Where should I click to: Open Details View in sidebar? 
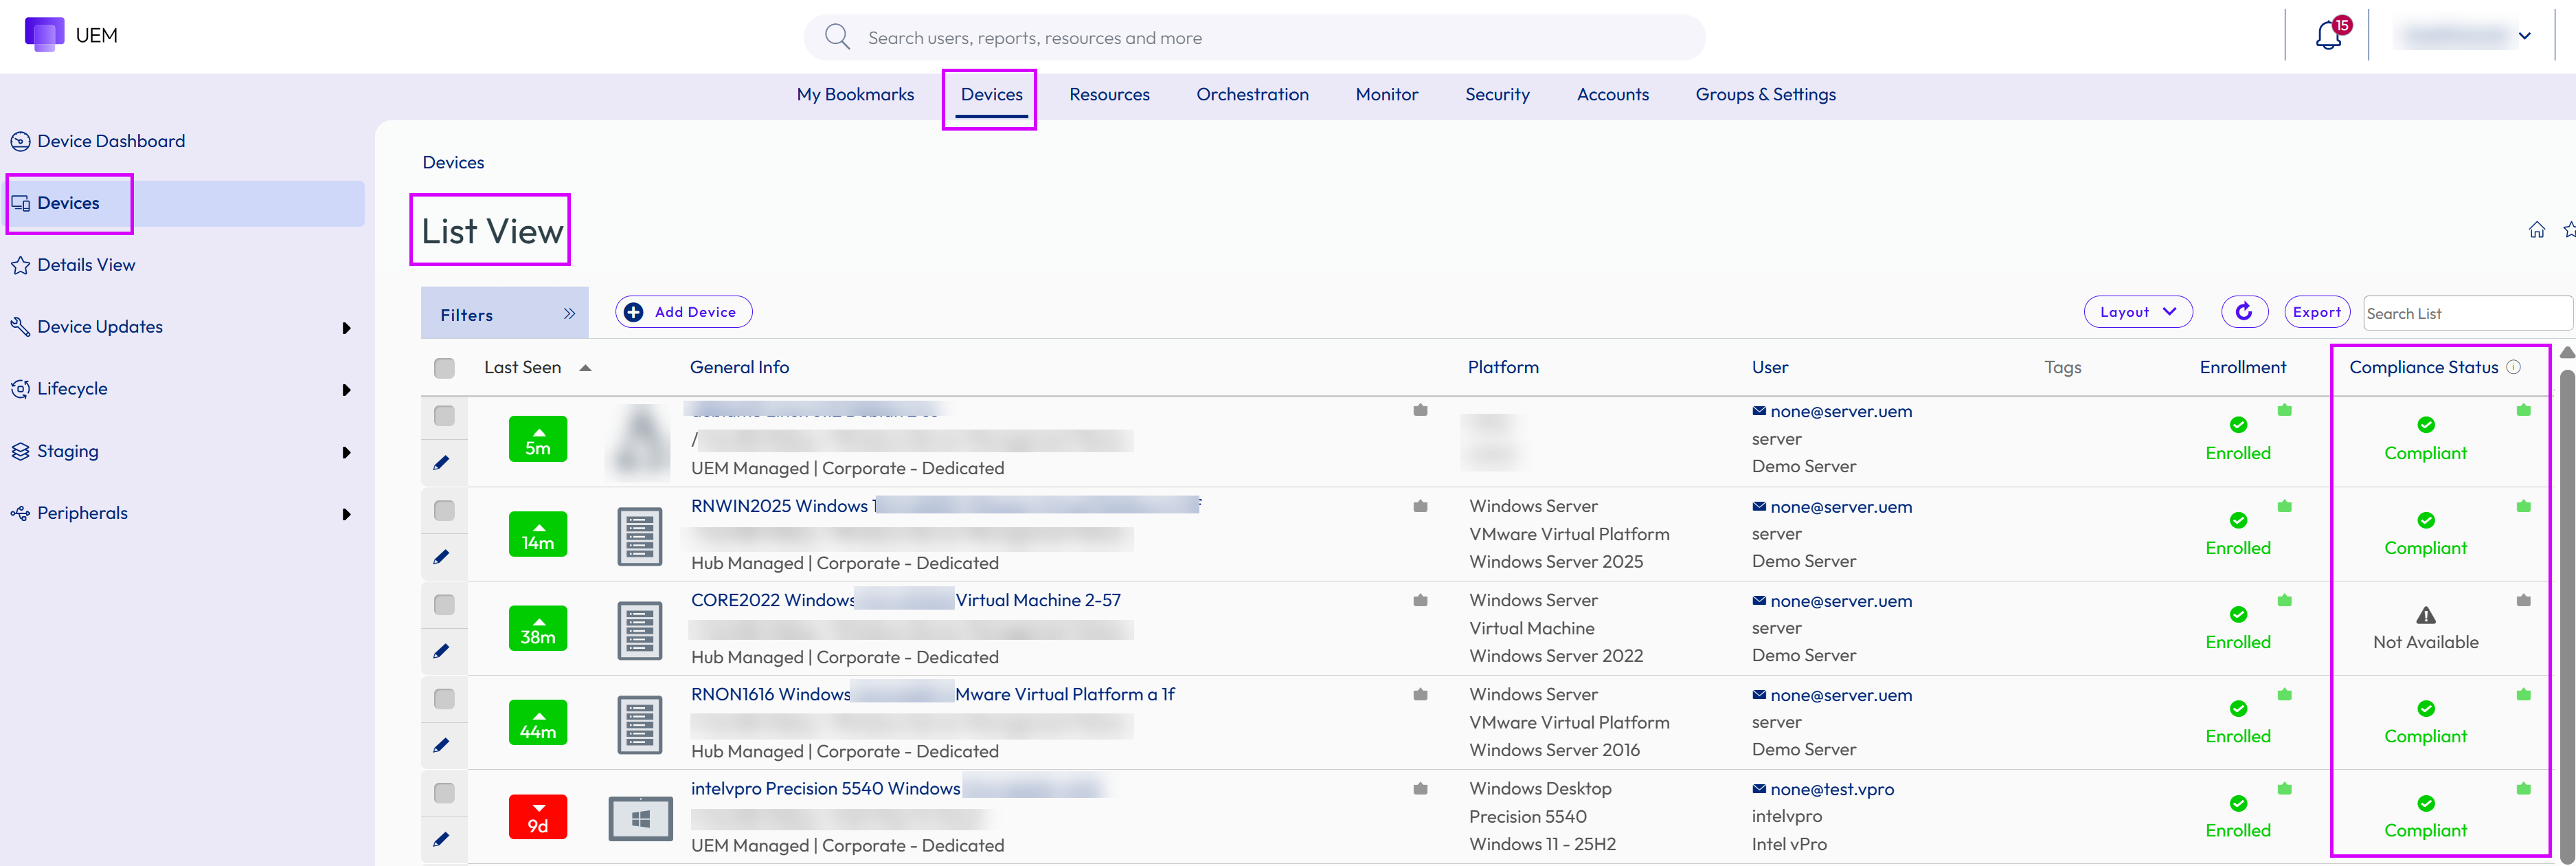click(x=86, y=265)
